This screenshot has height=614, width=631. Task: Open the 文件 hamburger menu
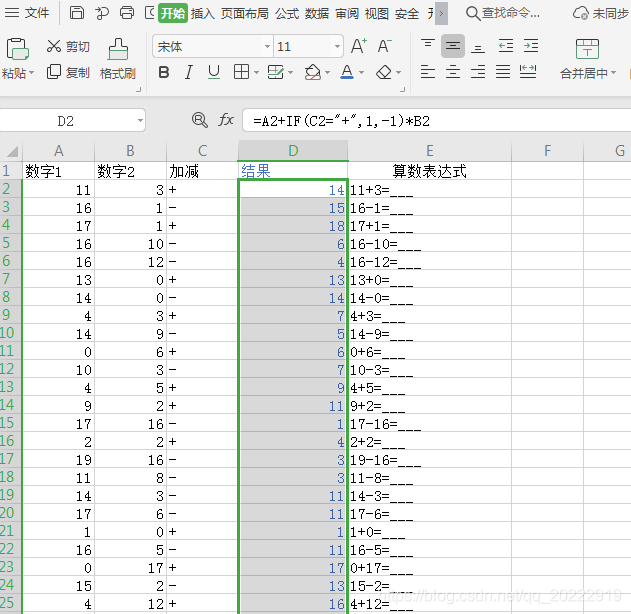(x=27, y=13)
